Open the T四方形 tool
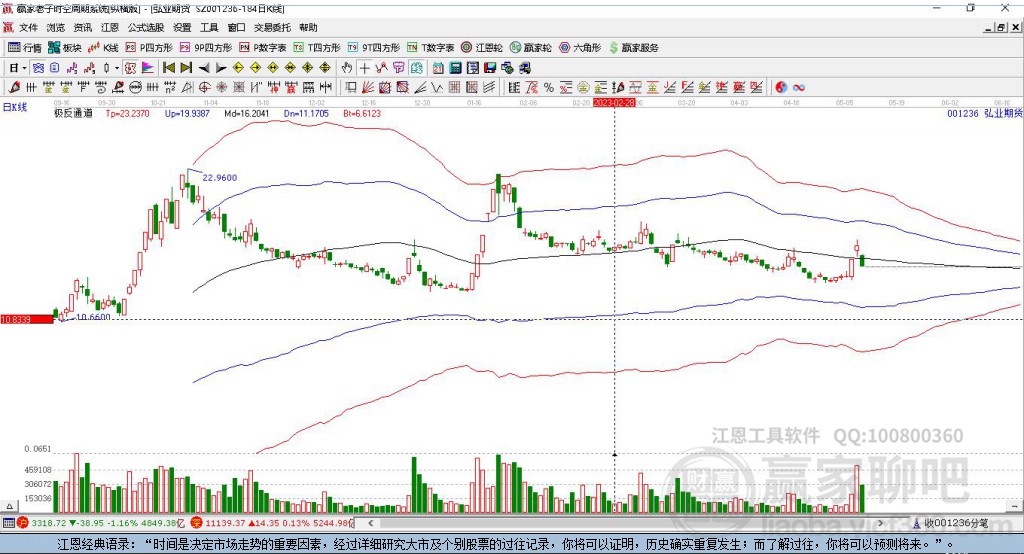Viewport: 1024px width, 554px height. pos(317,48)
